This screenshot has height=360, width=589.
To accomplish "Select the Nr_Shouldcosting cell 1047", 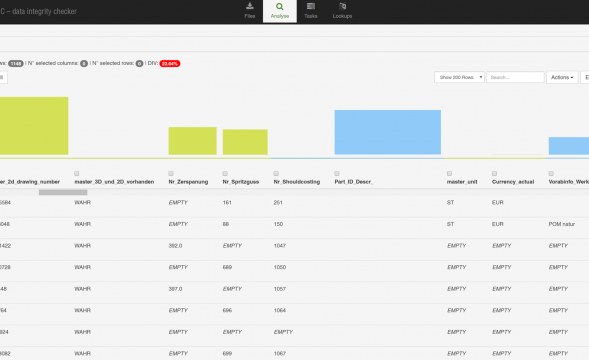I will pos(280,246).
